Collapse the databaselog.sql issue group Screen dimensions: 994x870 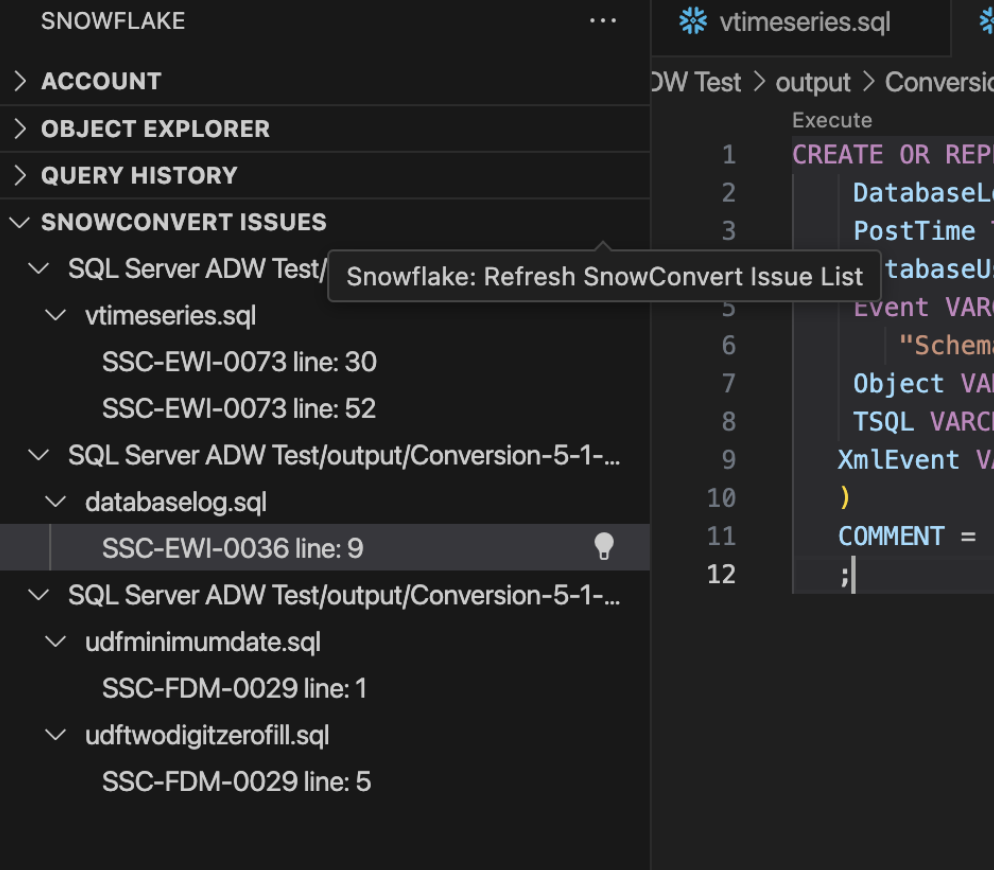55,501
